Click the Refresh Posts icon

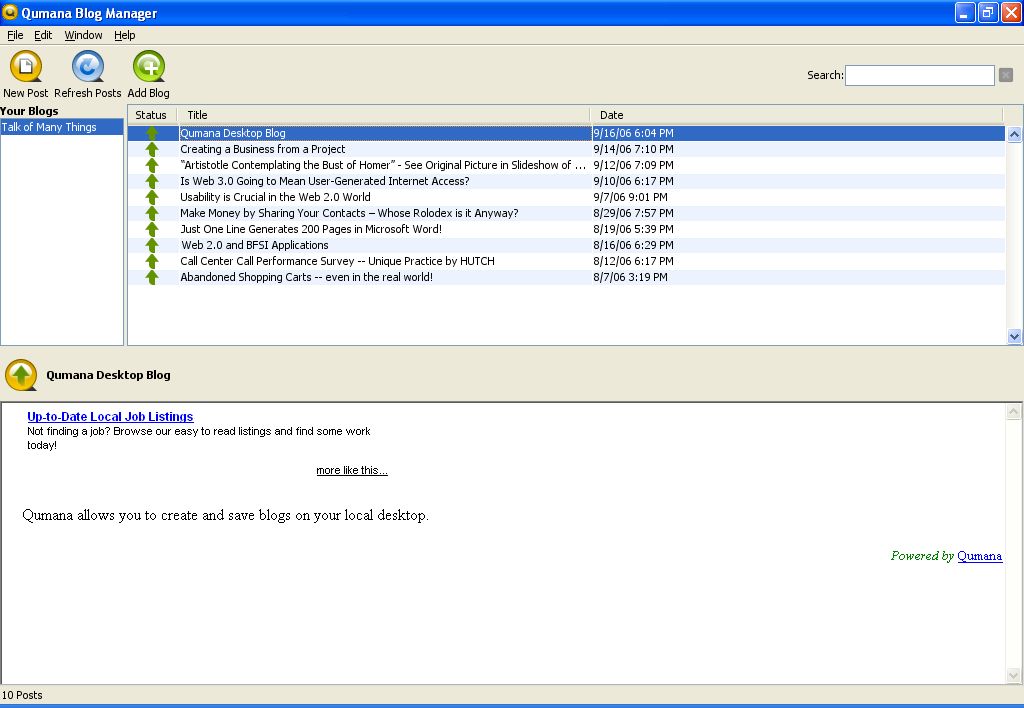pos(88,67)
